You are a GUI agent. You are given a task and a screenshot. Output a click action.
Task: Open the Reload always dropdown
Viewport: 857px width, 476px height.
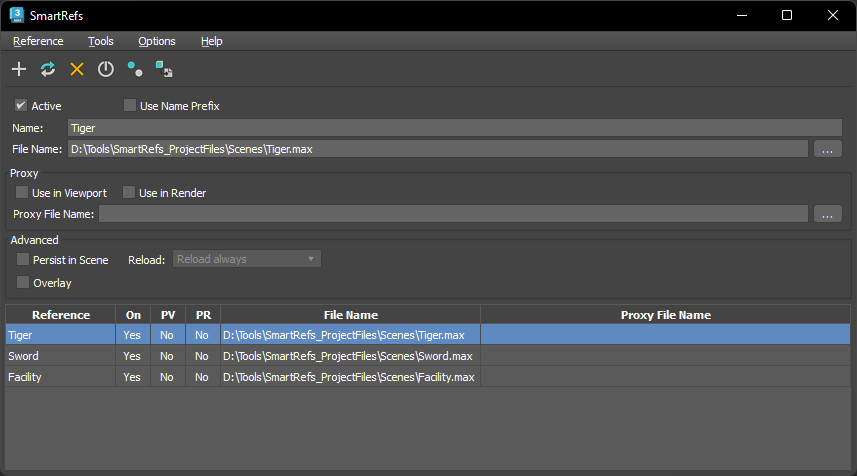(x=247, y=259)
